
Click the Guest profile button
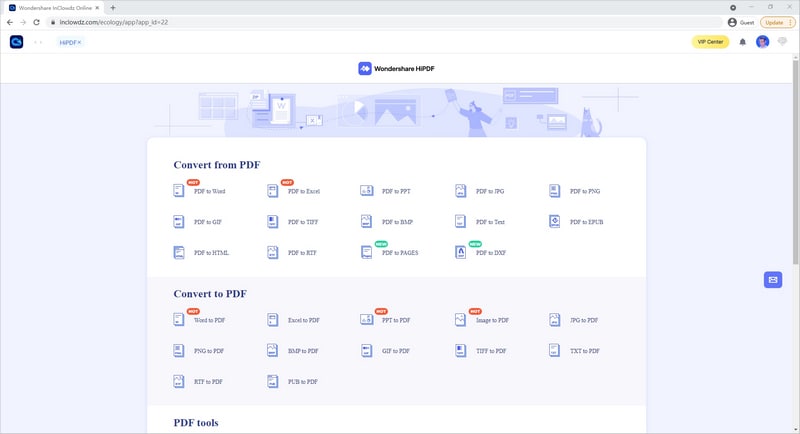point(741,22)
